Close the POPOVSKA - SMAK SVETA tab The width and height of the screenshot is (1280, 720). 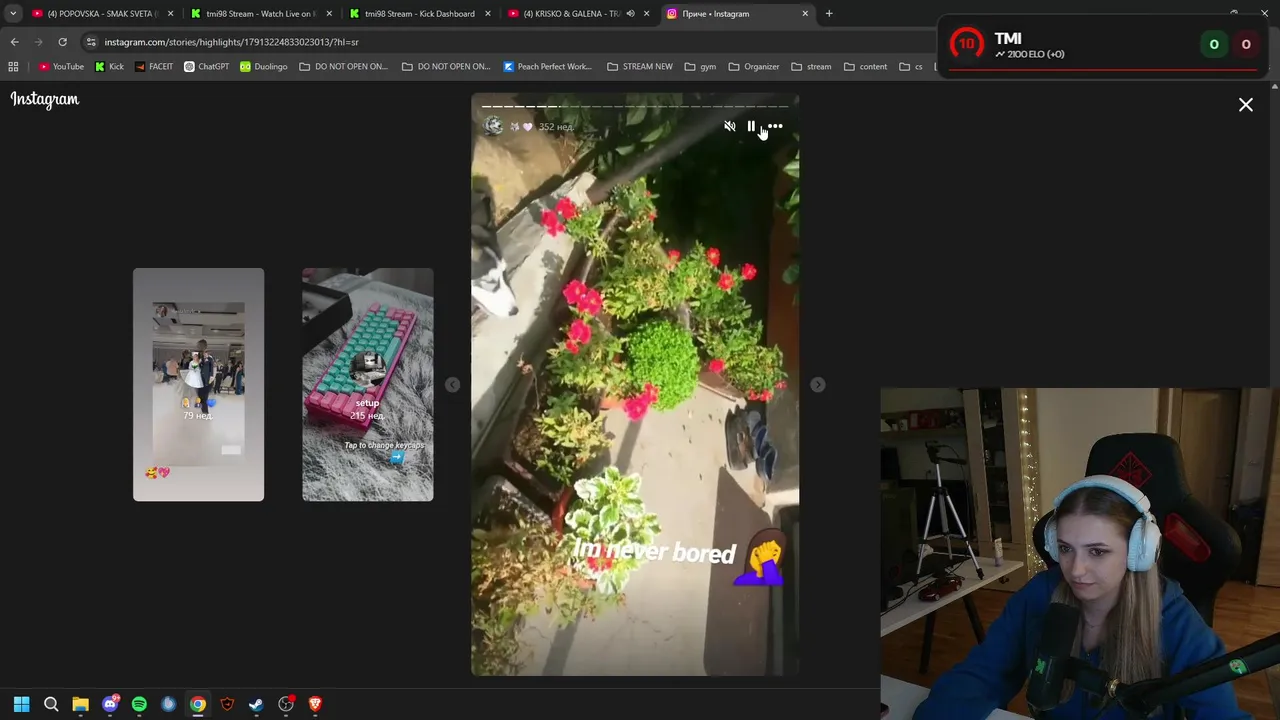tap(171, 14)
